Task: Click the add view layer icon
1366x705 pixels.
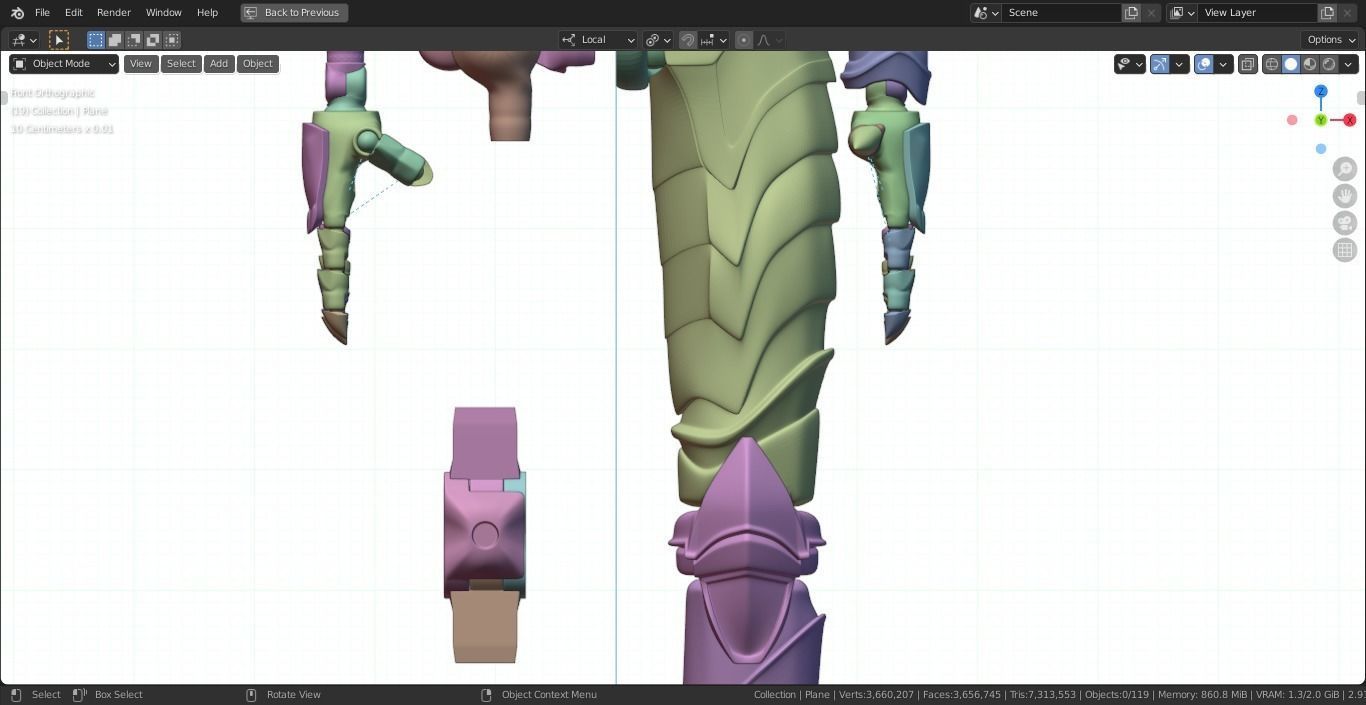Action: (x=1327, y=13)
